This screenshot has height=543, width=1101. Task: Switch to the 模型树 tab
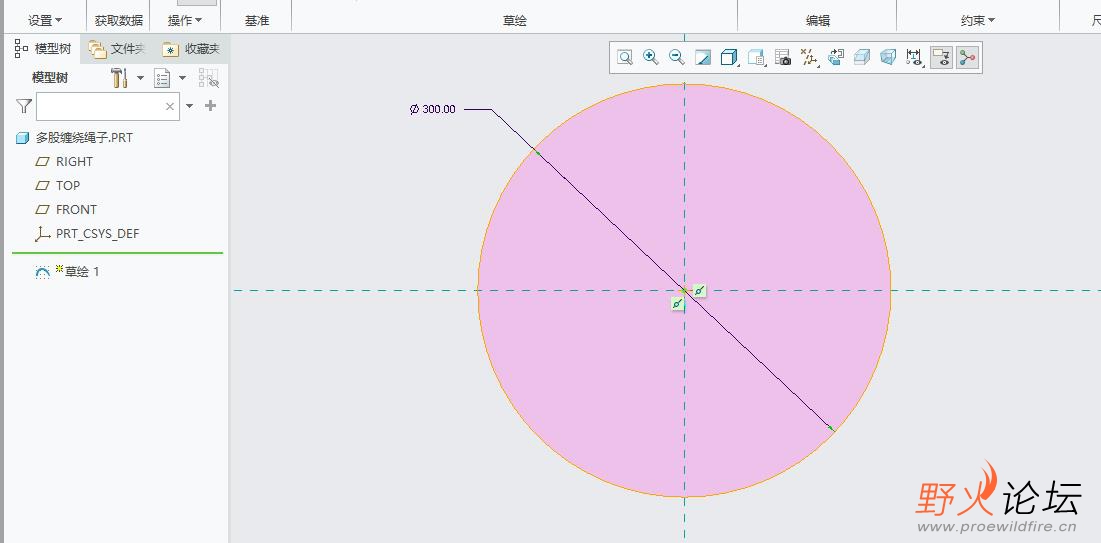tap(43, 49)
